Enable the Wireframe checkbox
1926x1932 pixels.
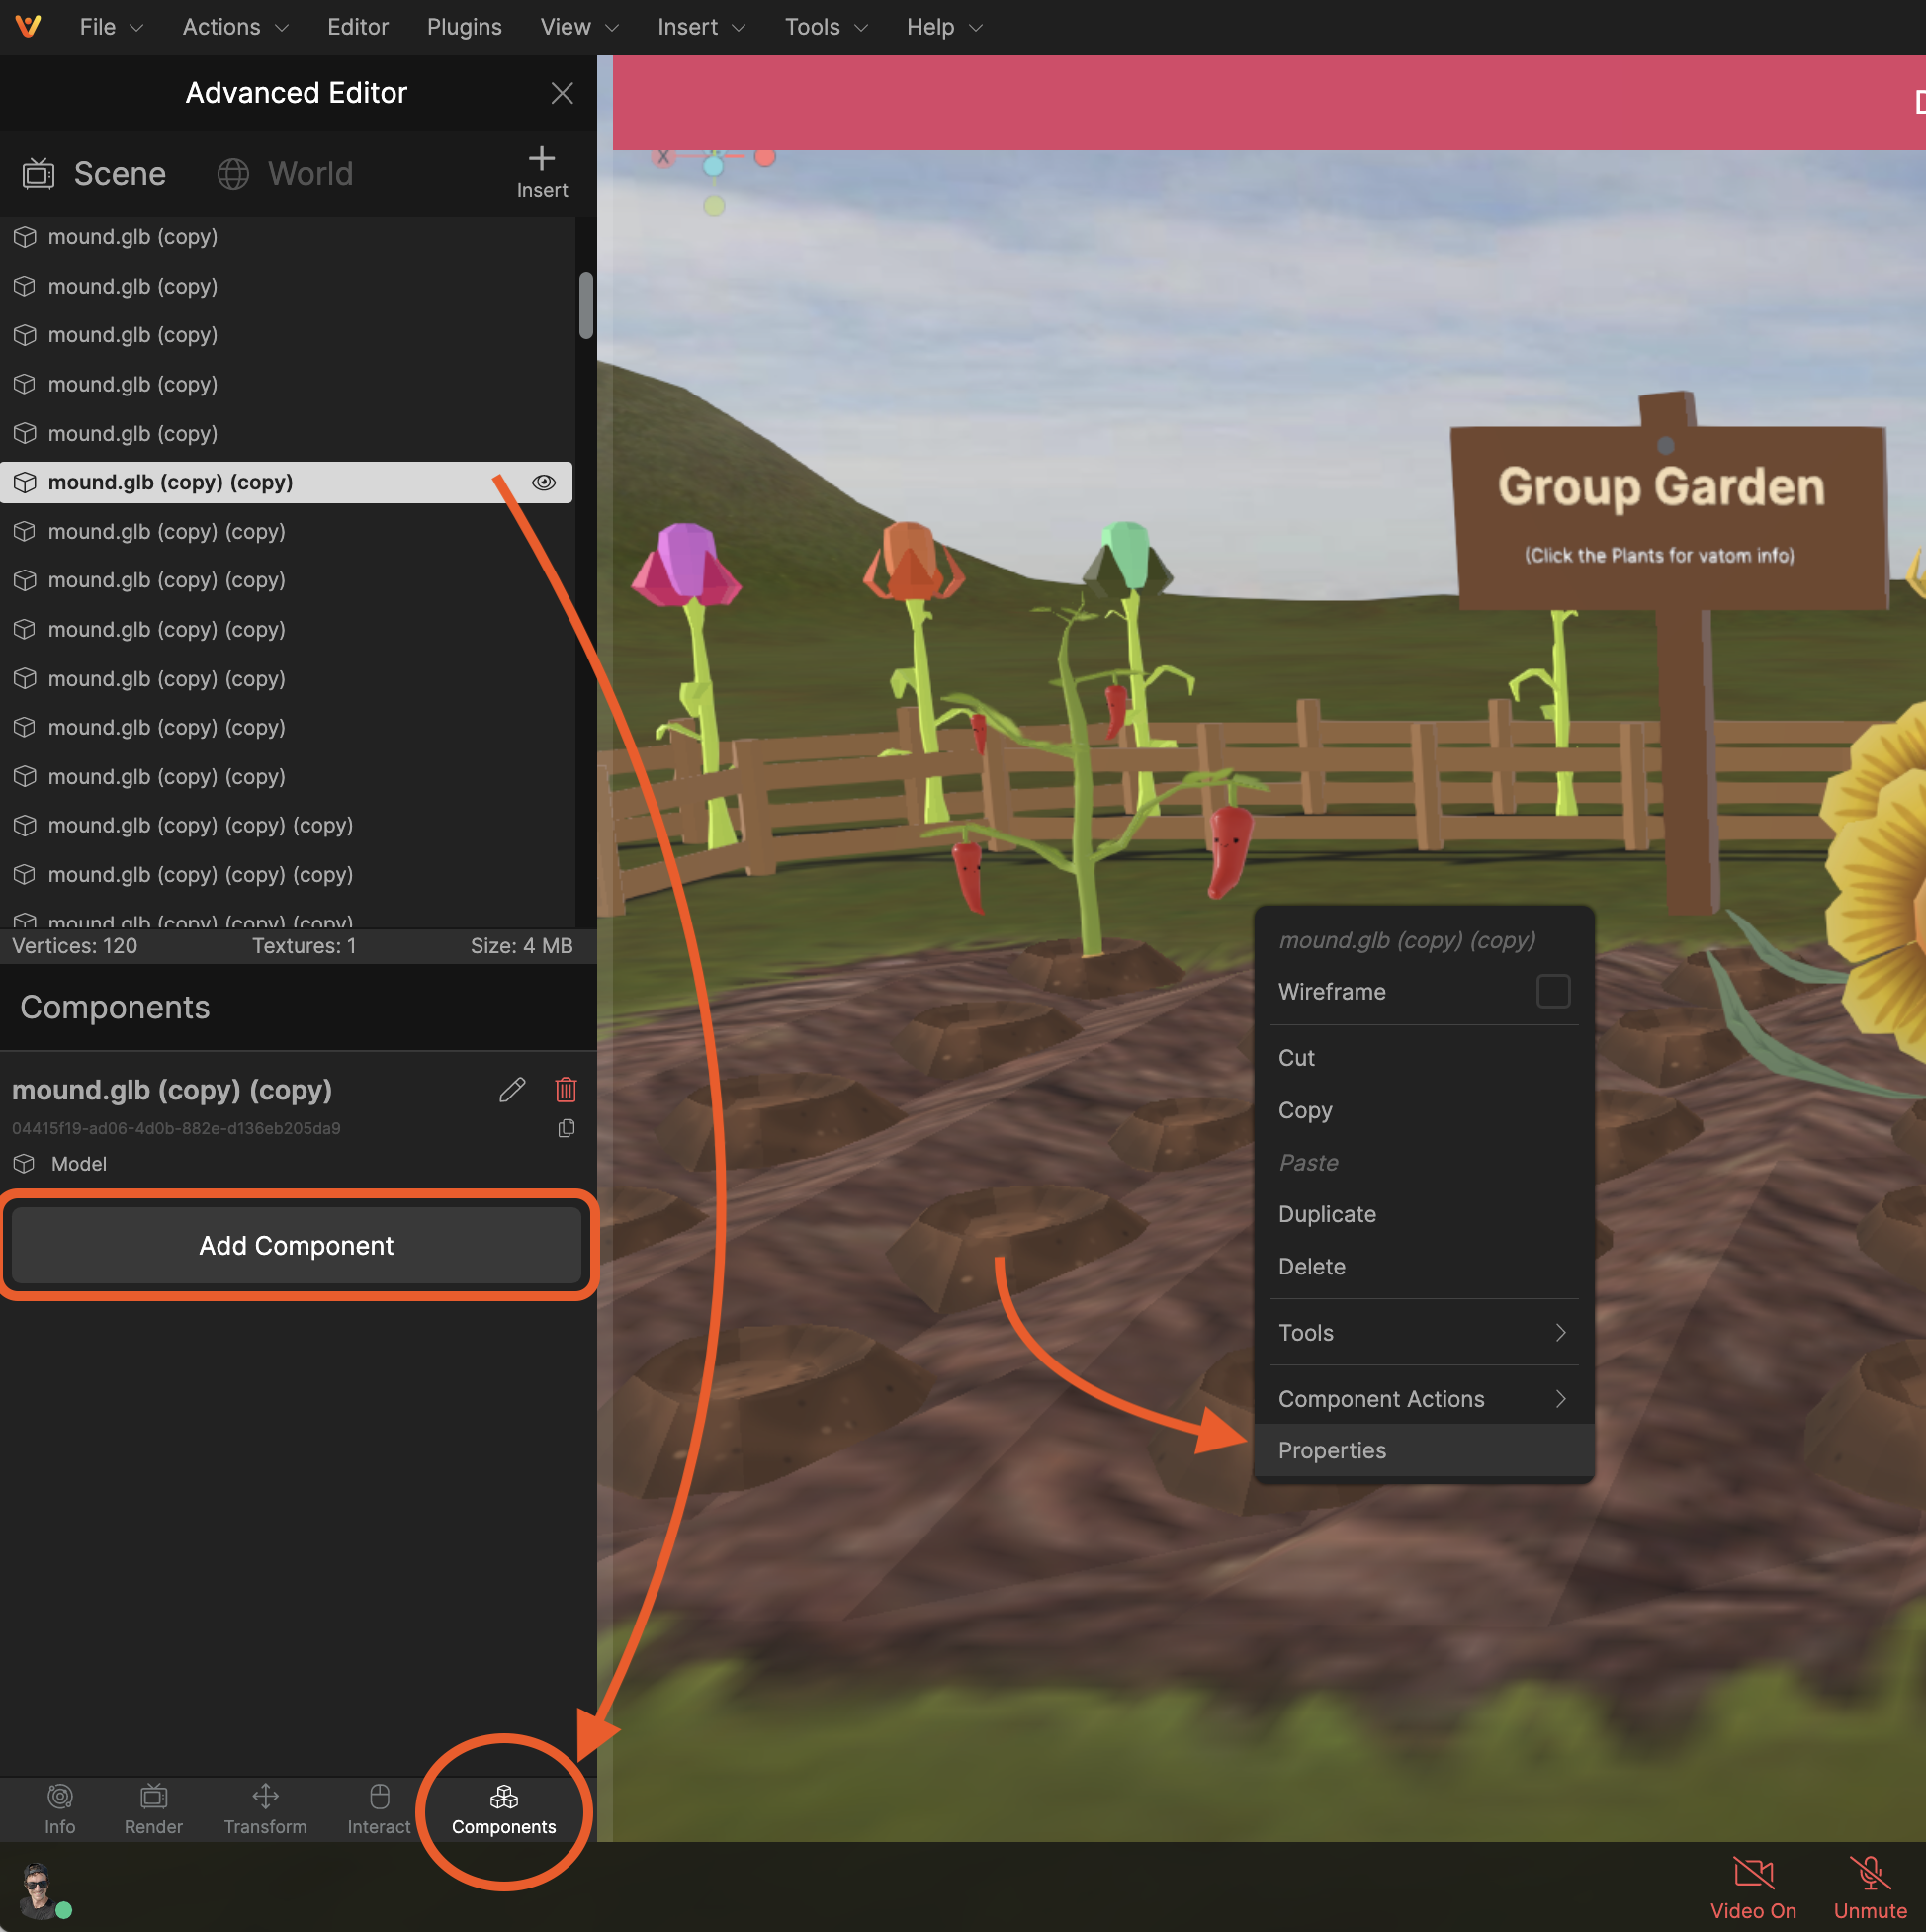click(1552, 992)
